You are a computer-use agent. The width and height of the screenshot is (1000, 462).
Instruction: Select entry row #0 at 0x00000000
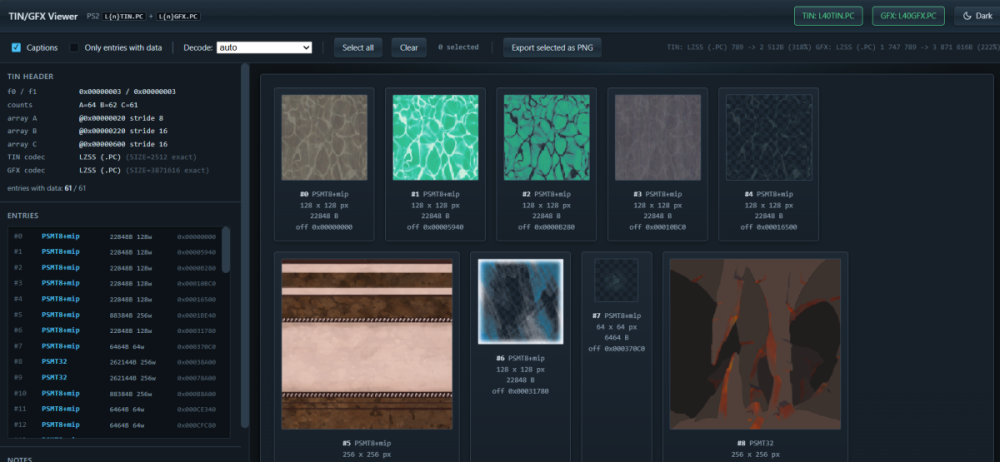click(x=115, y=236)
